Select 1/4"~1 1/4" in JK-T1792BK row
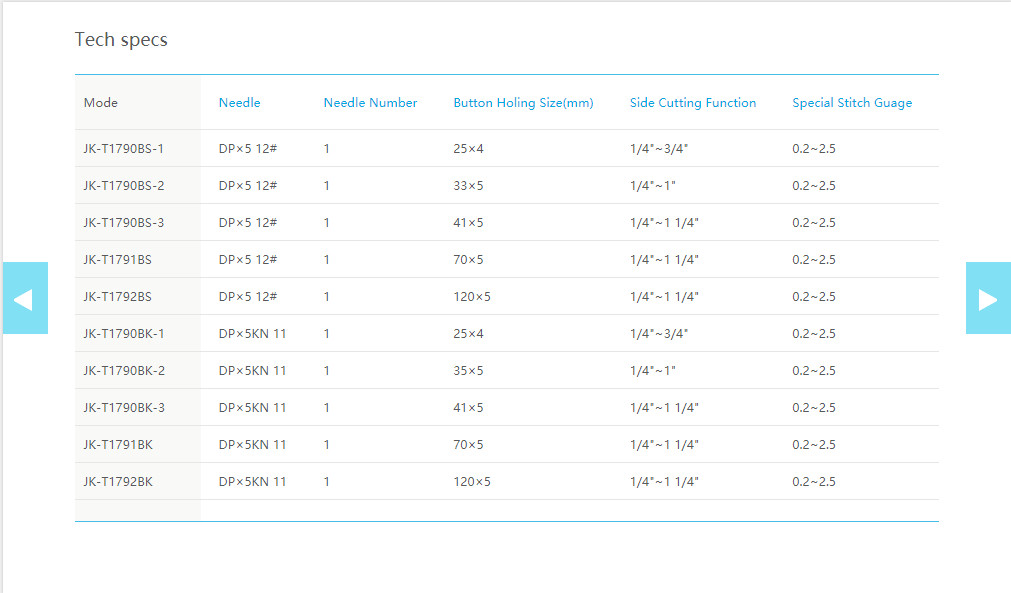The width and height of the screenshot is (1011, 593). (664, 481)
